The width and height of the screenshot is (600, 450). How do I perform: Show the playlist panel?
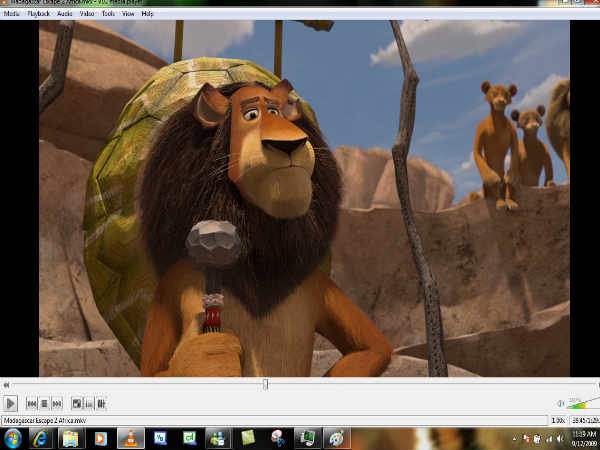pyautogui.click(x=89, y=403)
